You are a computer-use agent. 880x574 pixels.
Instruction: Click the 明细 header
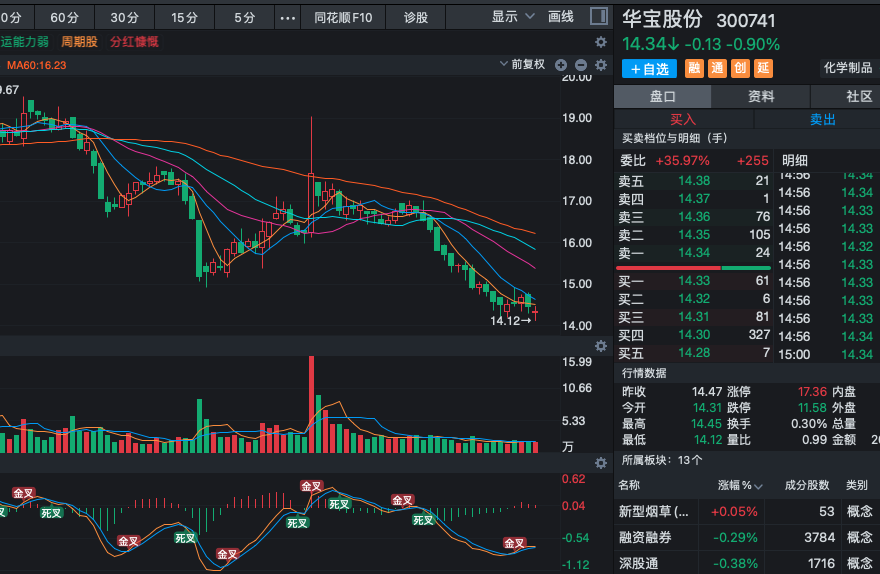(x=795, y=161)
